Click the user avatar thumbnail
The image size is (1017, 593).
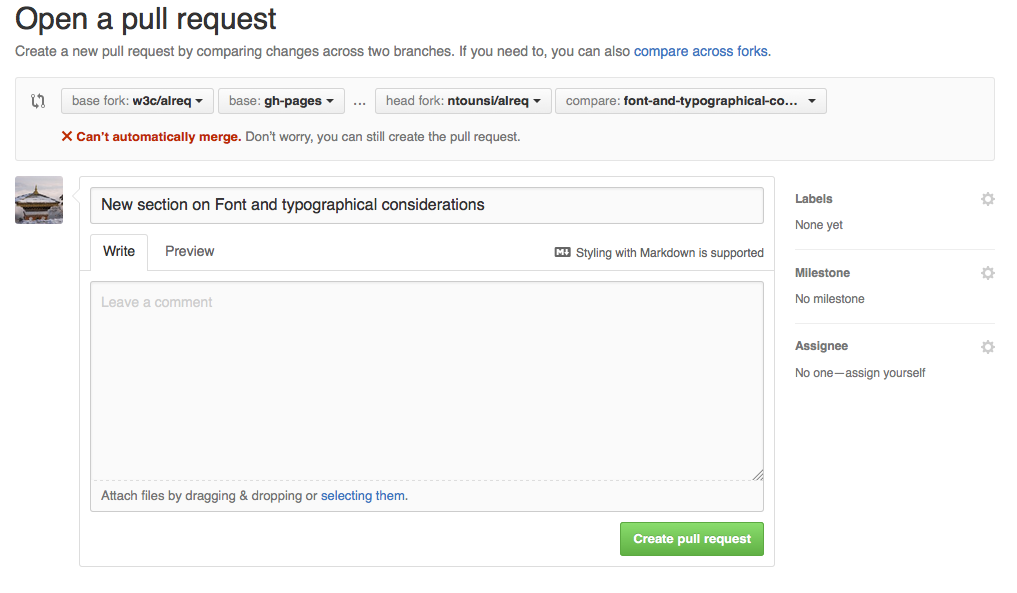[39, 200]
